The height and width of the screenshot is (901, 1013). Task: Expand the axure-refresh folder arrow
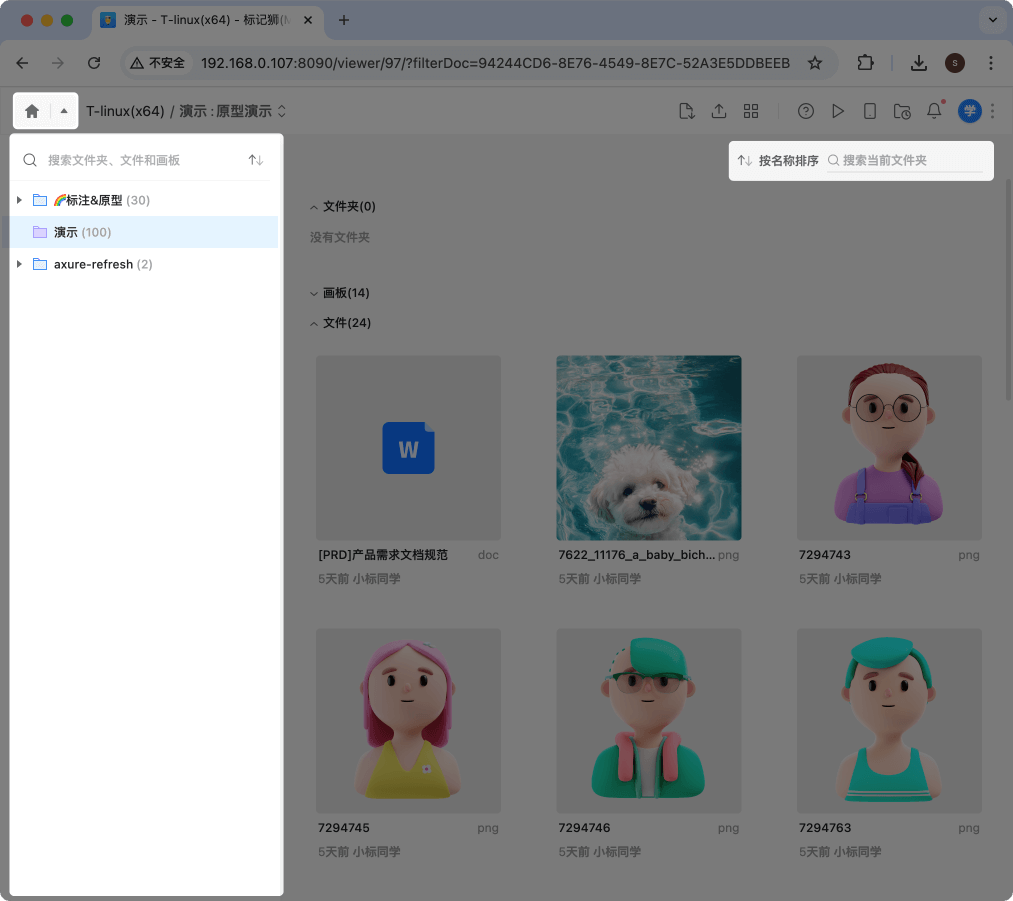coord(19,264)
